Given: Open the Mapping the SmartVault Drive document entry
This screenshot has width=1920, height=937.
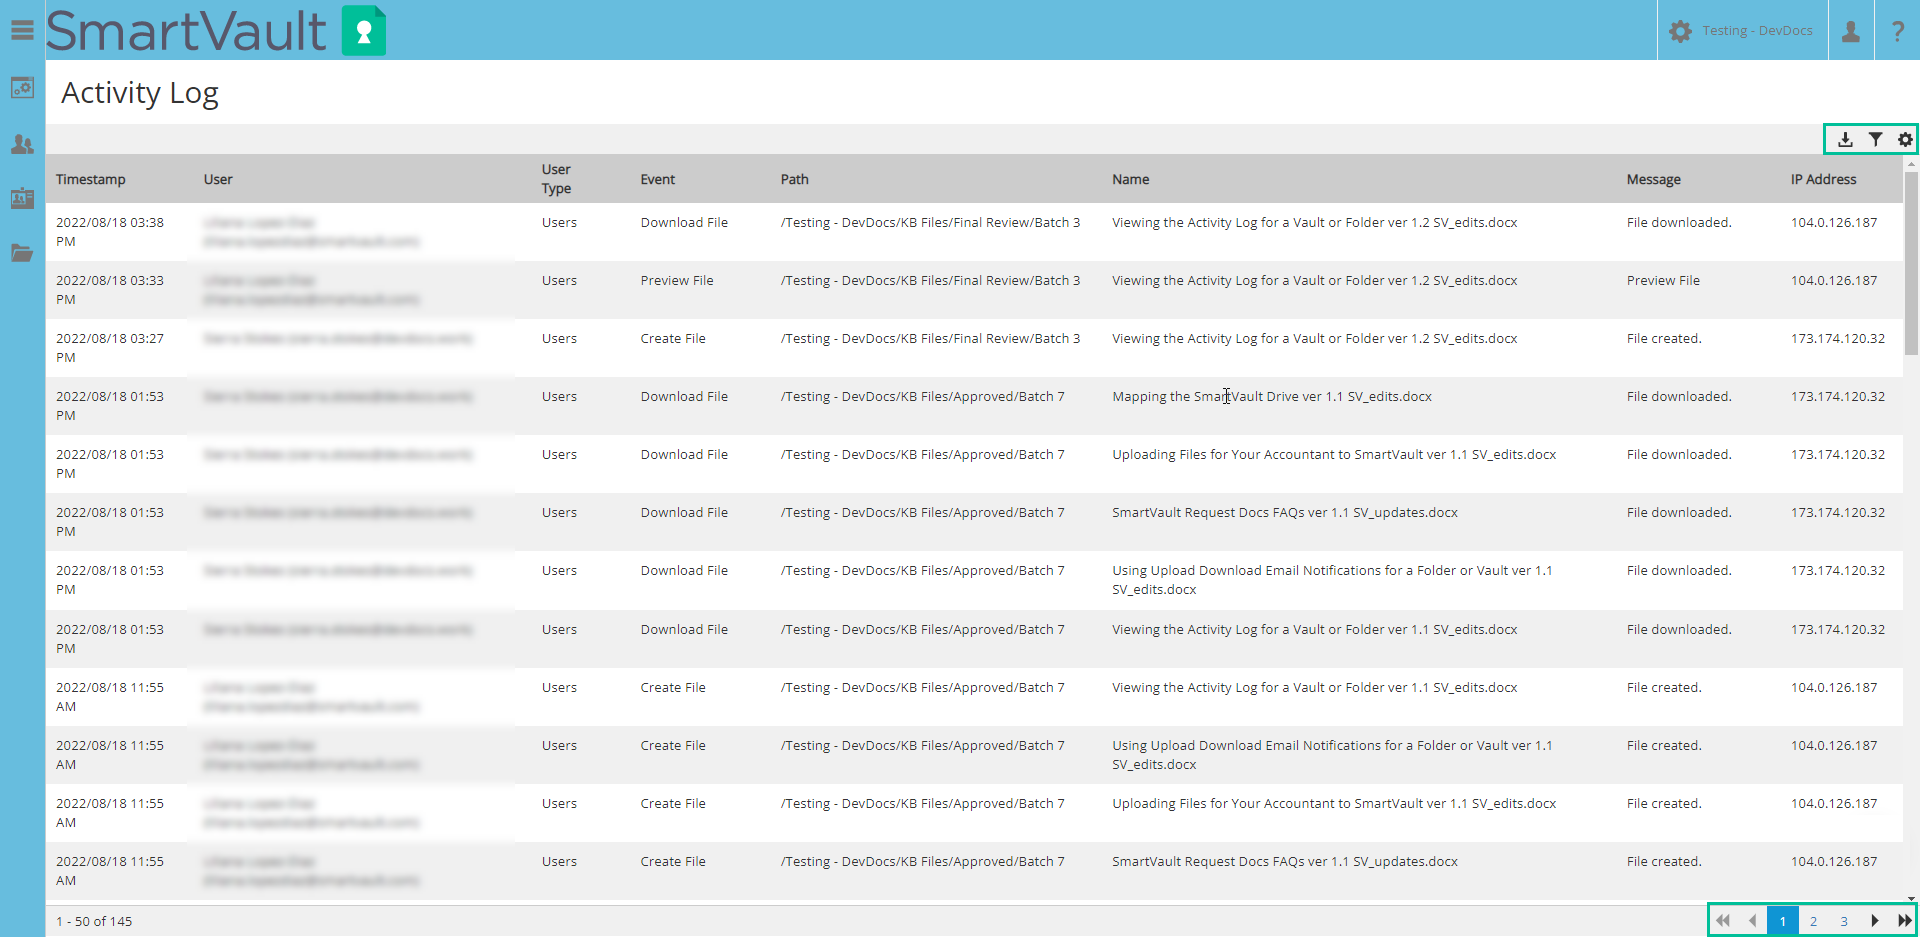Looking at the screenshot, I should point(1272,396).
